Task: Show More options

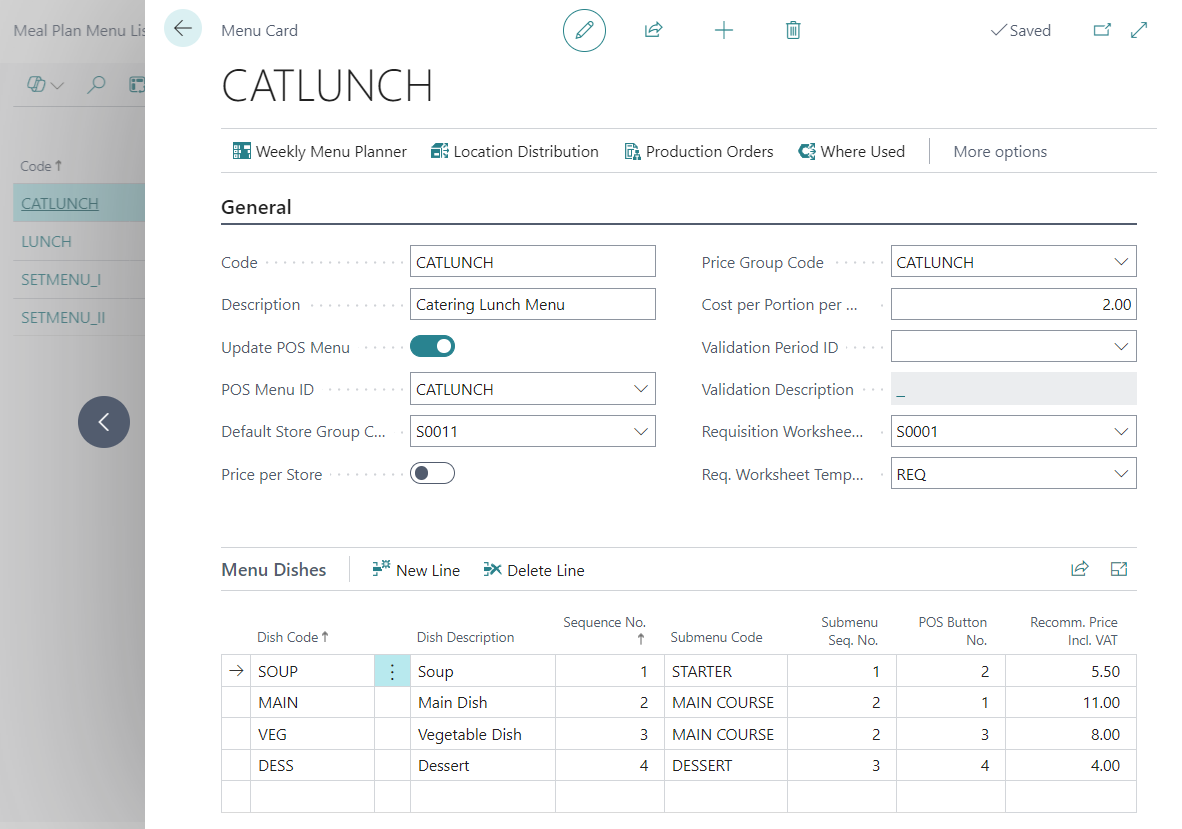Action: tap(1000, 151)
